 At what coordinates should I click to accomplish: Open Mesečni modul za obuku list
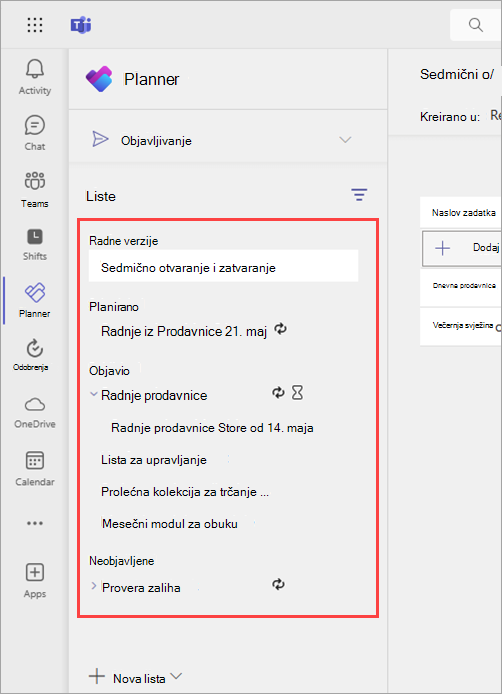tap(170, 524)
